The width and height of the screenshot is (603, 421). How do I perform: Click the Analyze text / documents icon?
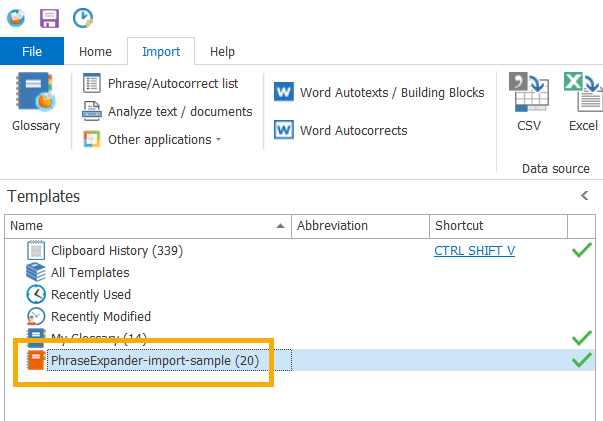click(92, 112)
